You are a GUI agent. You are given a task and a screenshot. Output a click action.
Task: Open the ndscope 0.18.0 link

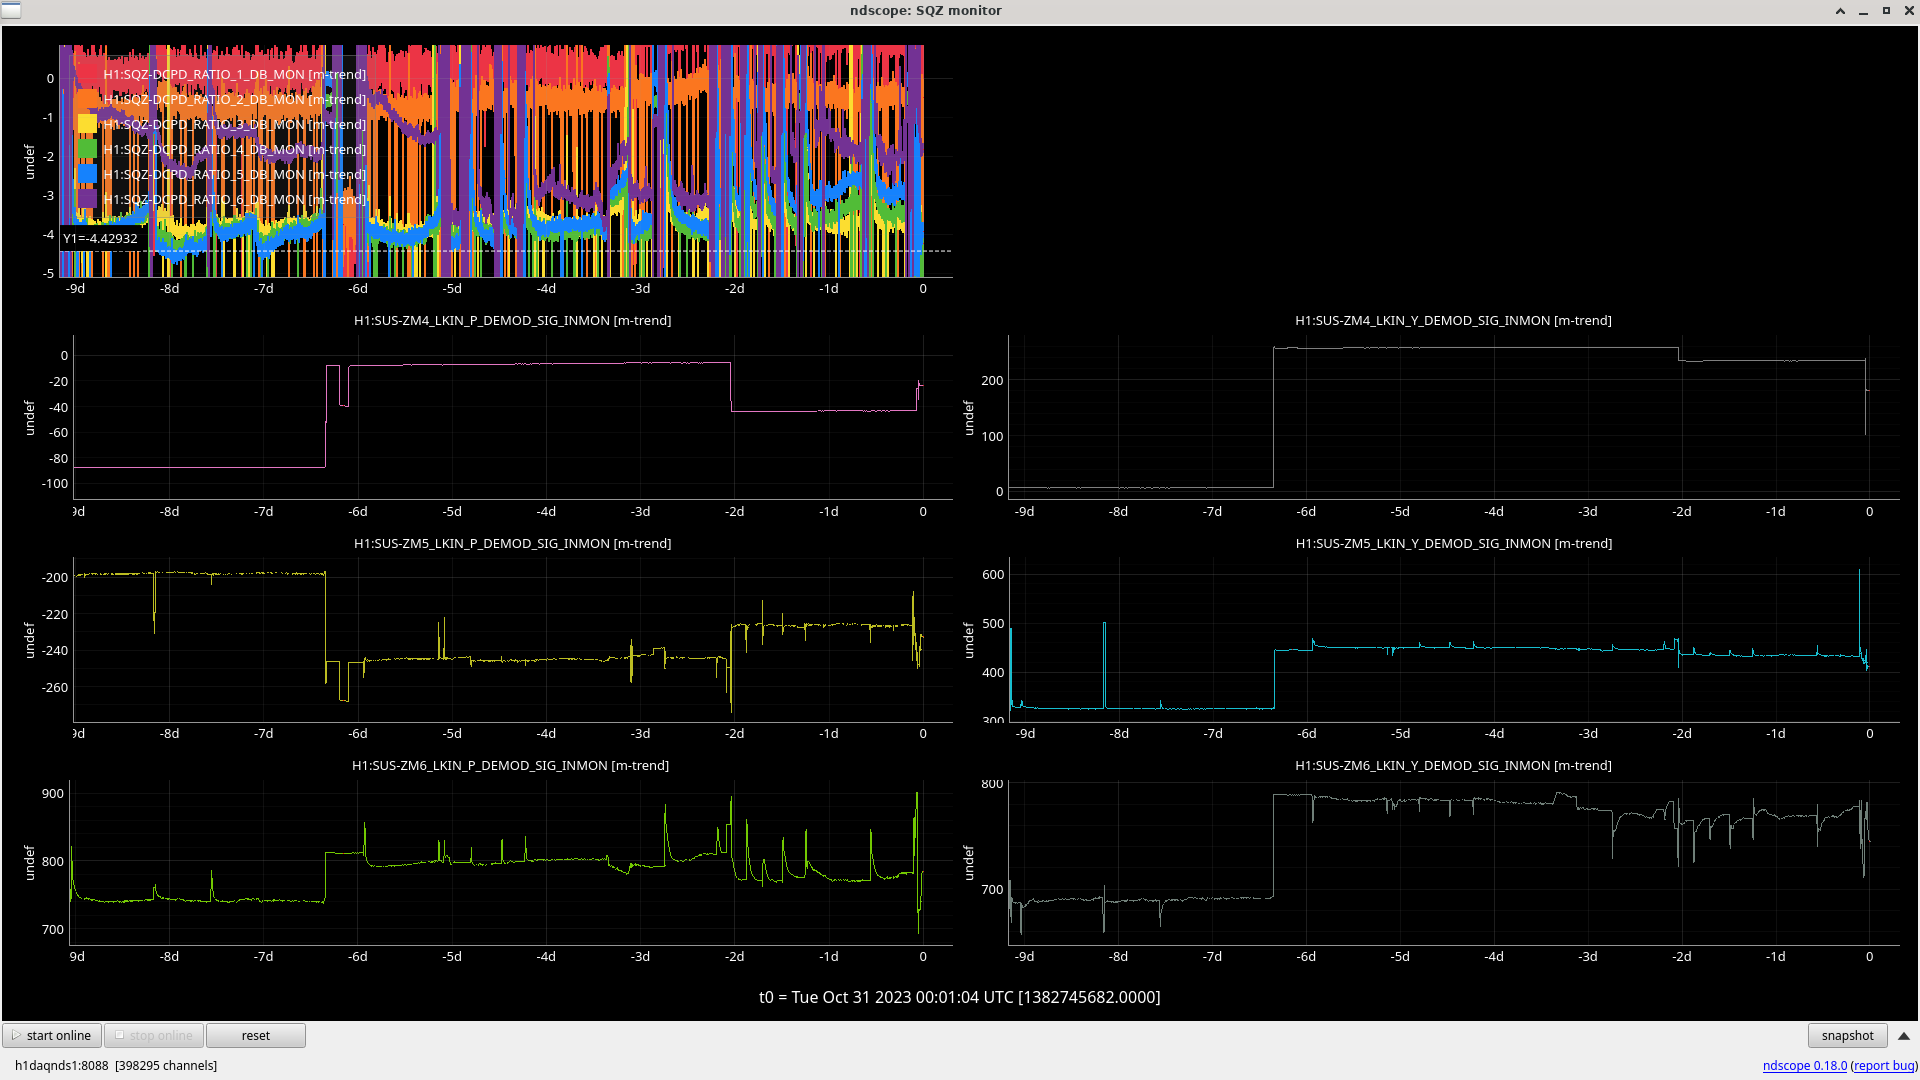[x=1805, y=1065]
